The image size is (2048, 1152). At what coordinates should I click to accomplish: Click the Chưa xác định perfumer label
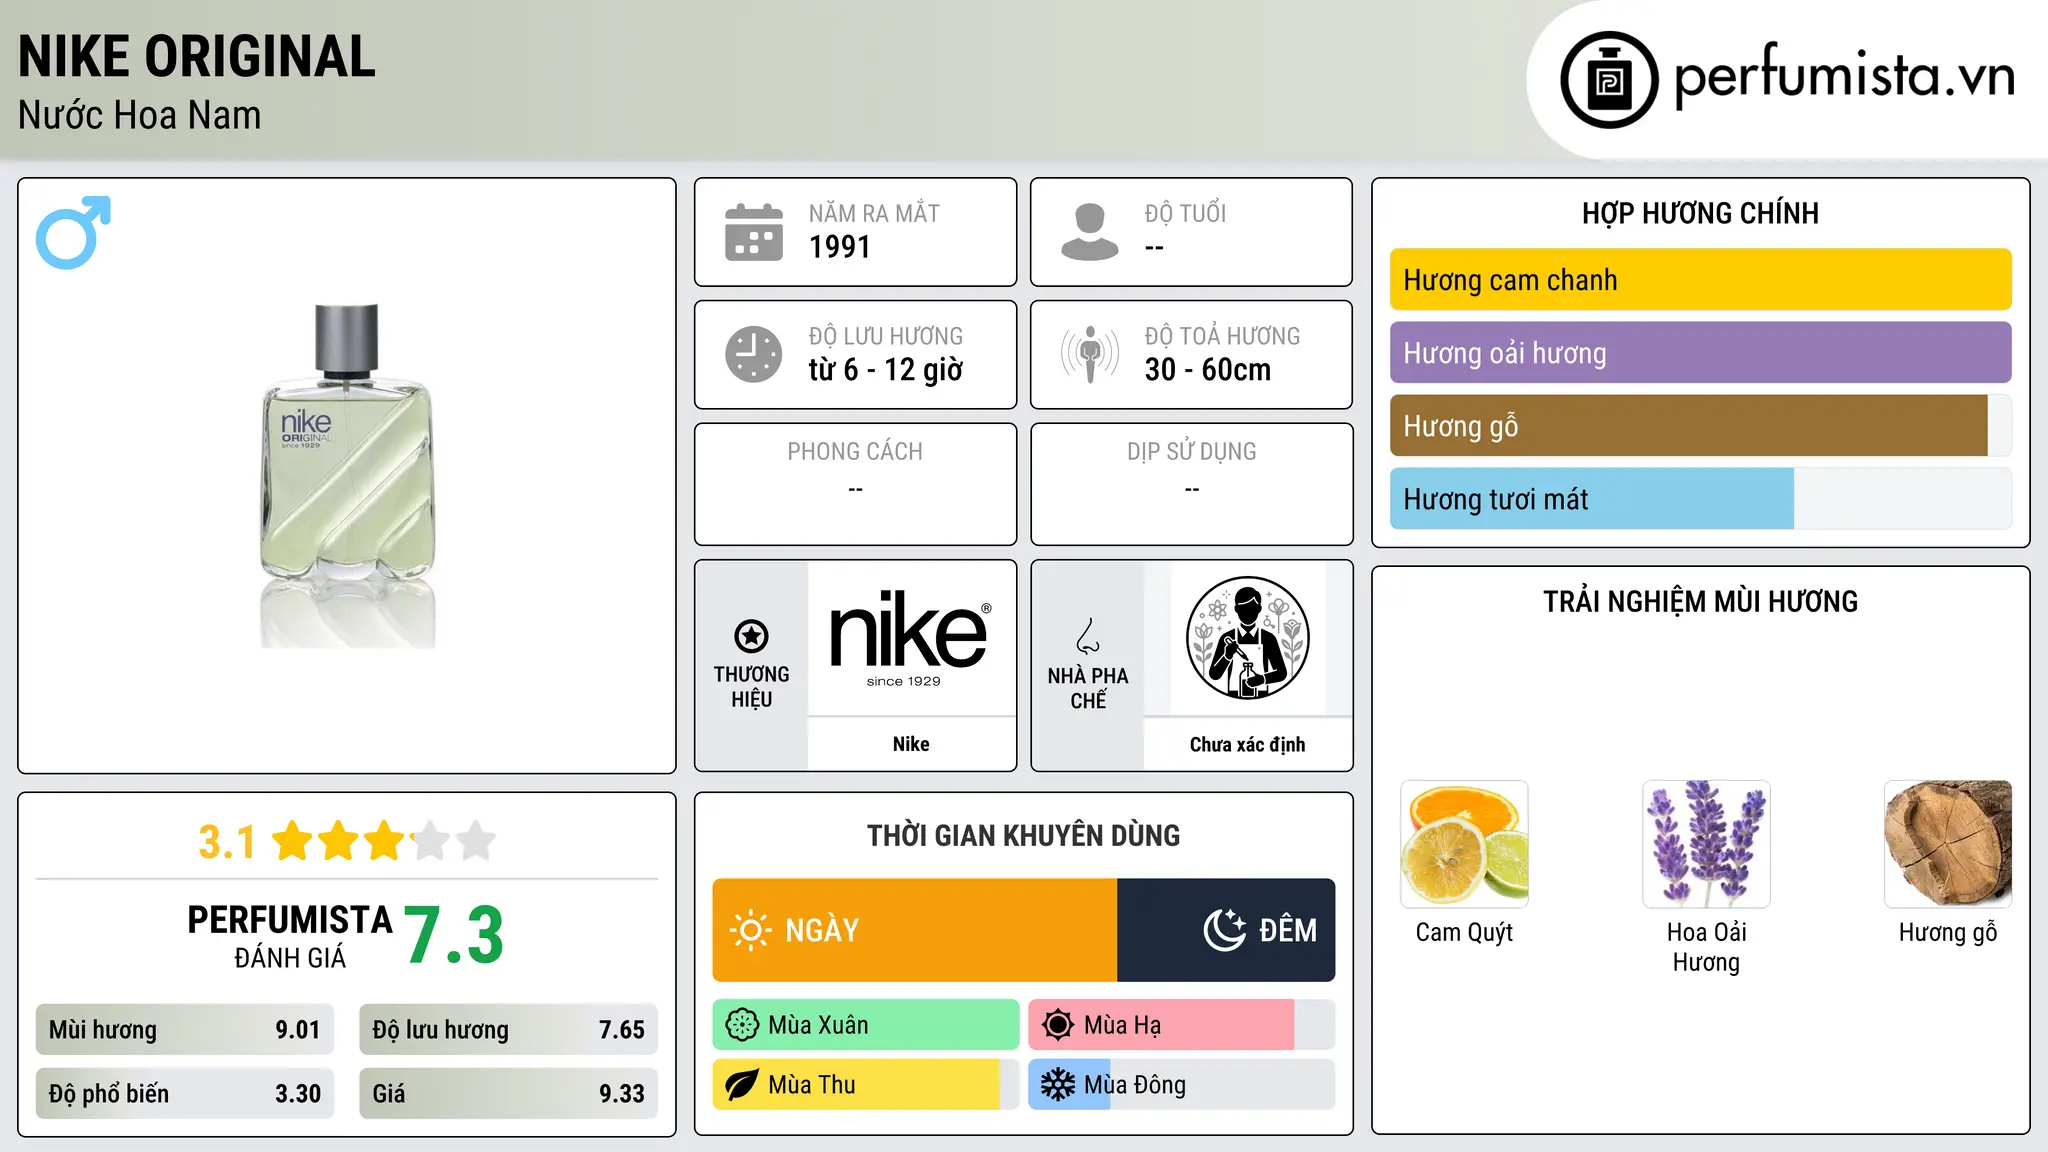[x=1247, y=744]
